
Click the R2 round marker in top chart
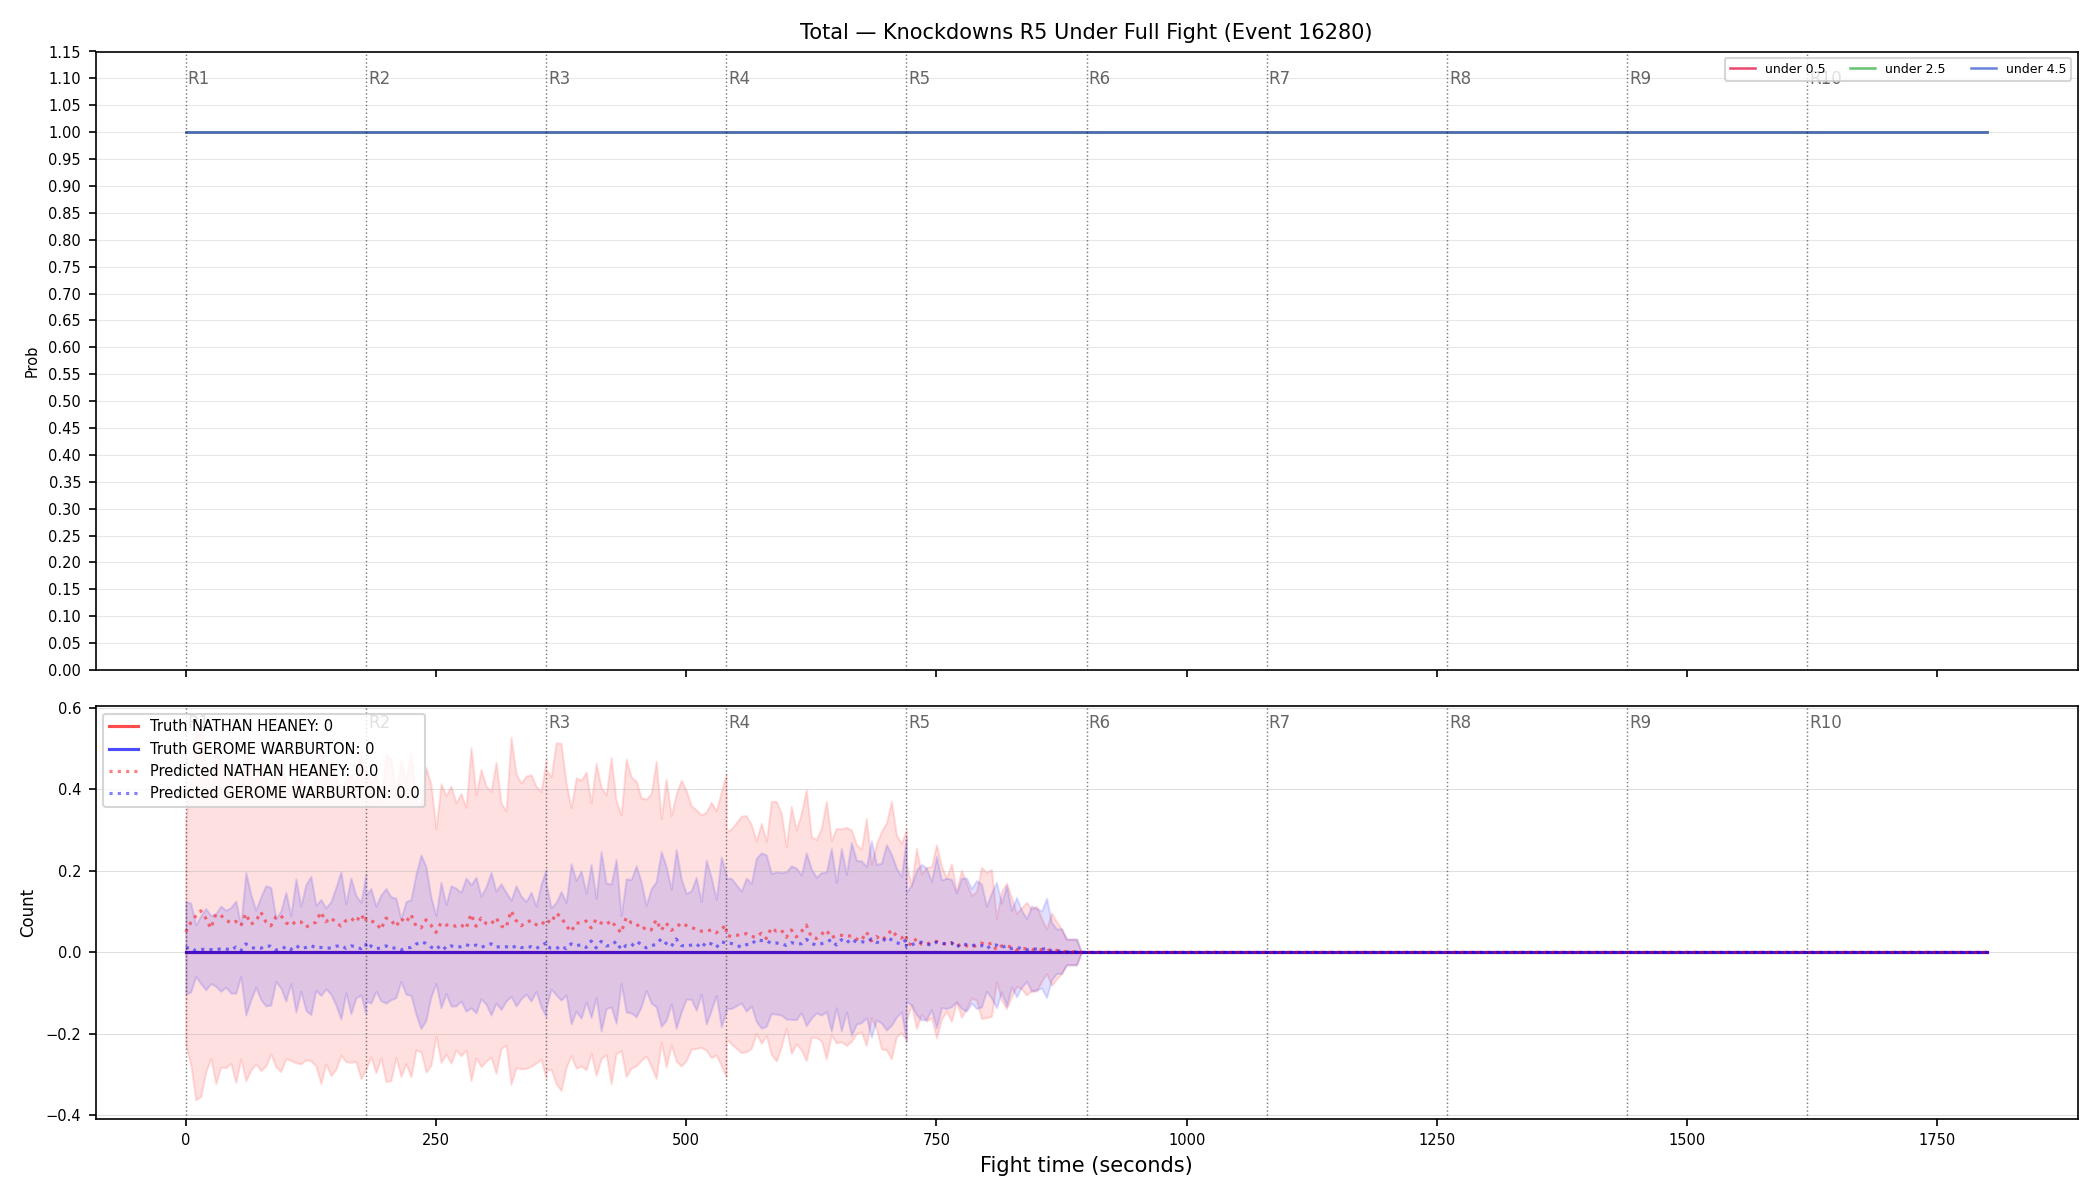379,78
